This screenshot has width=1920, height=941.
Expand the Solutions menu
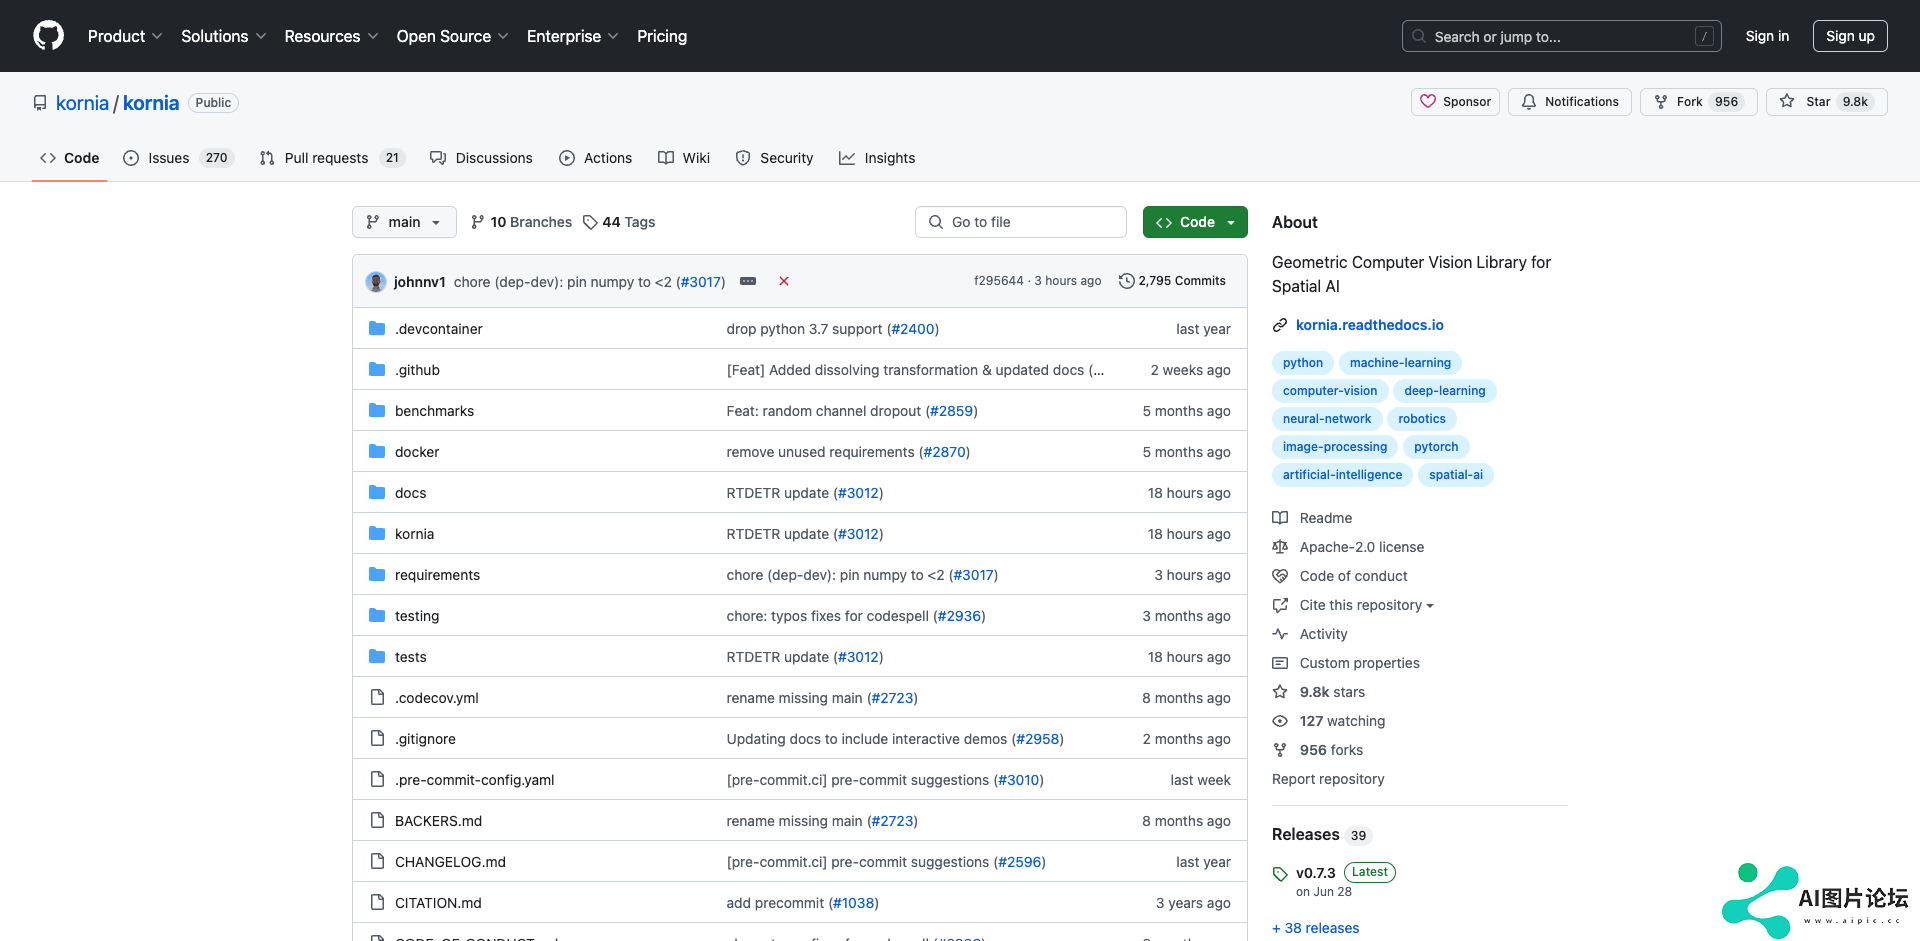224,36
